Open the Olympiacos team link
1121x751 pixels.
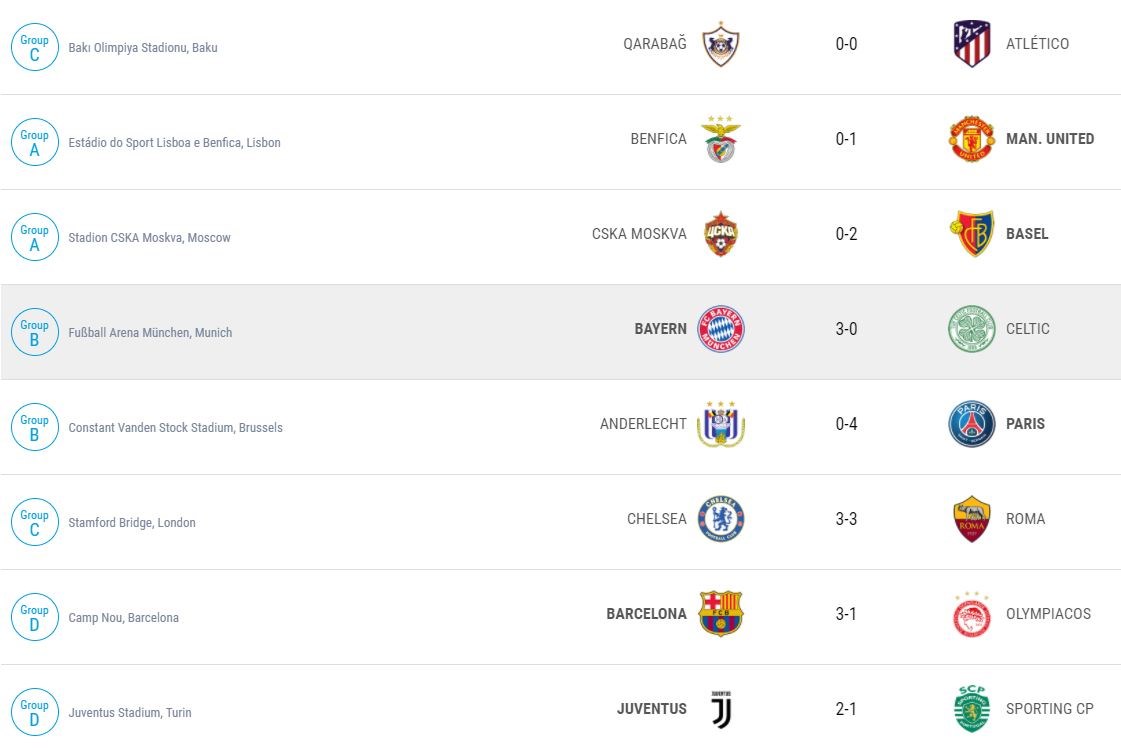coord(1048,614)
